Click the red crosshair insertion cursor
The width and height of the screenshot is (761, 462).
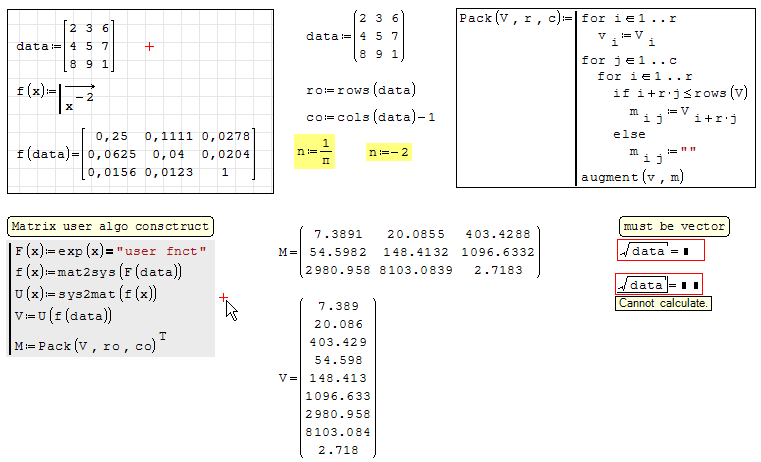149,47
